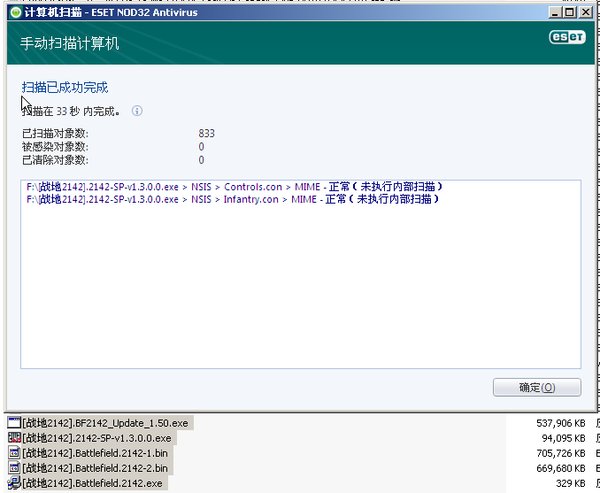Click the BF2142_Update_1.50.exe file icon

pos(14,423)
